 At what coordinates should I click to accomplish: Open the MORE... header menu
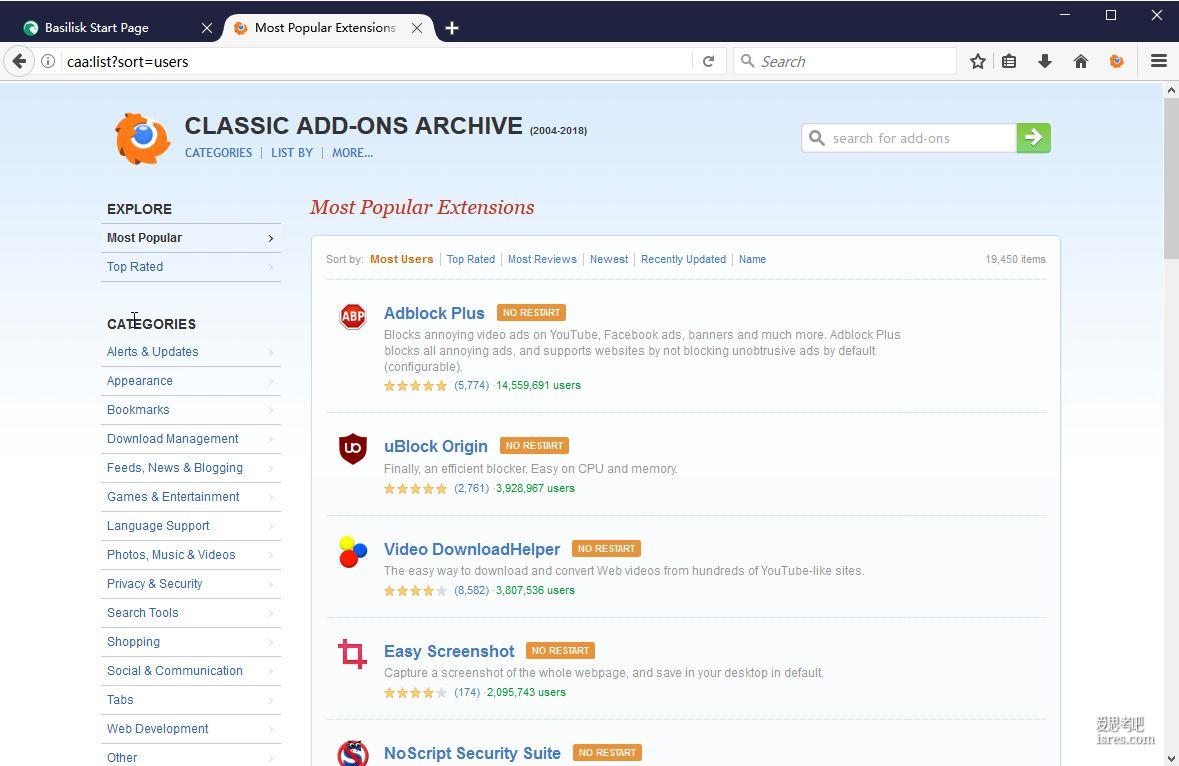(x=353, y=153)
